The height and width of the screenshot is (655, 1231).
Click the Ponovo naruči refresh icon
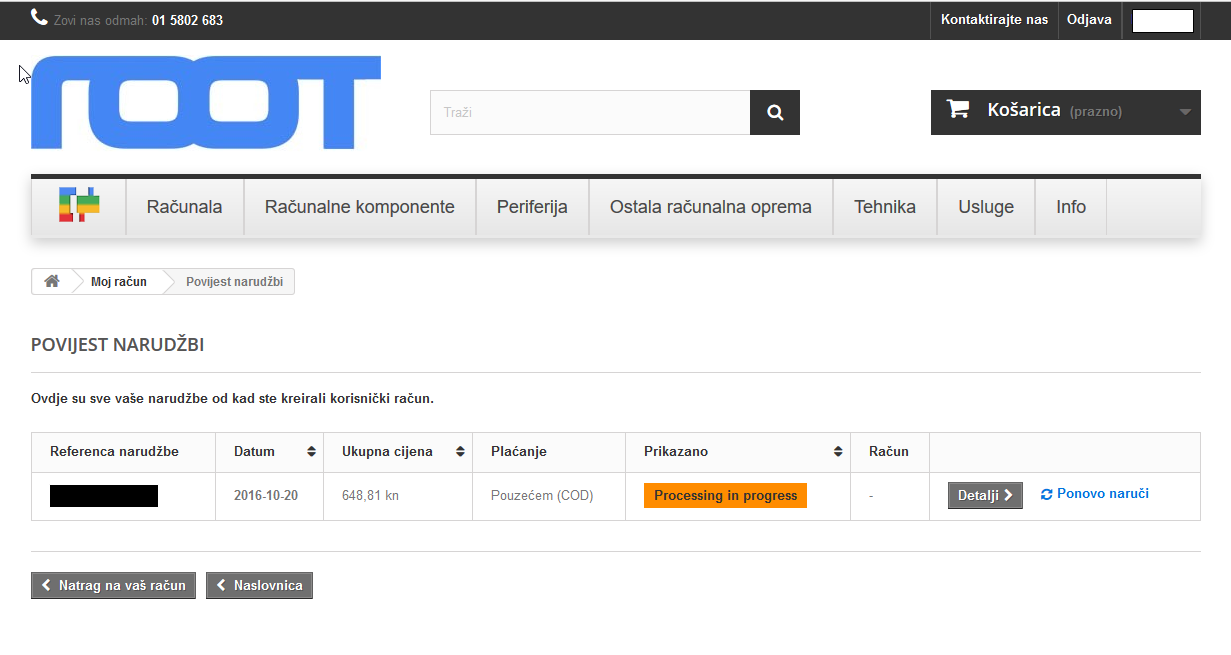click(x=1047, y=494)
